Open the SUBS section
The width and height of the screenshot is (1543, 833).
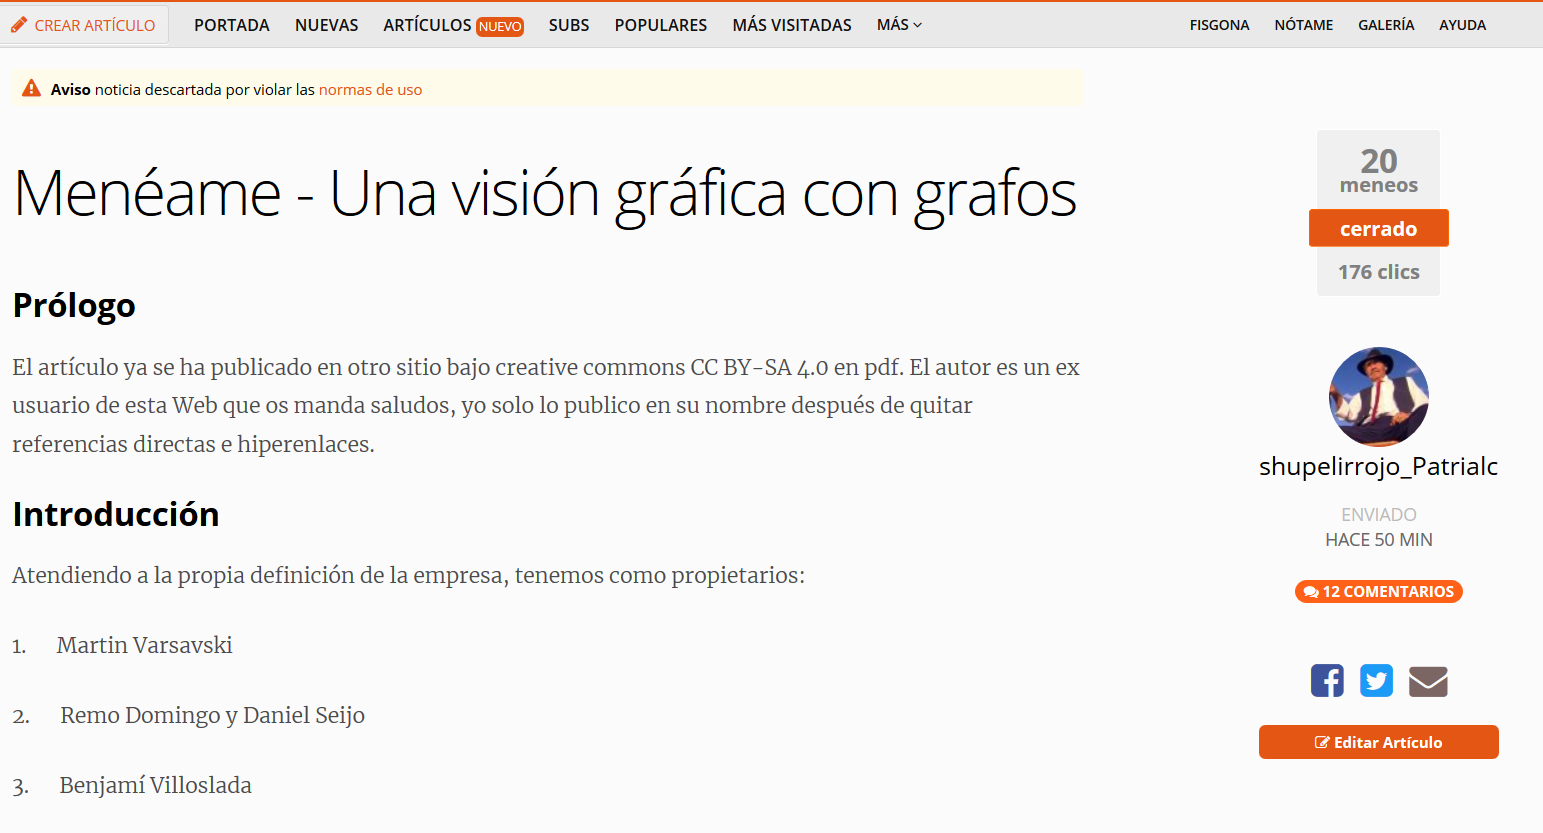coord(569,25)
